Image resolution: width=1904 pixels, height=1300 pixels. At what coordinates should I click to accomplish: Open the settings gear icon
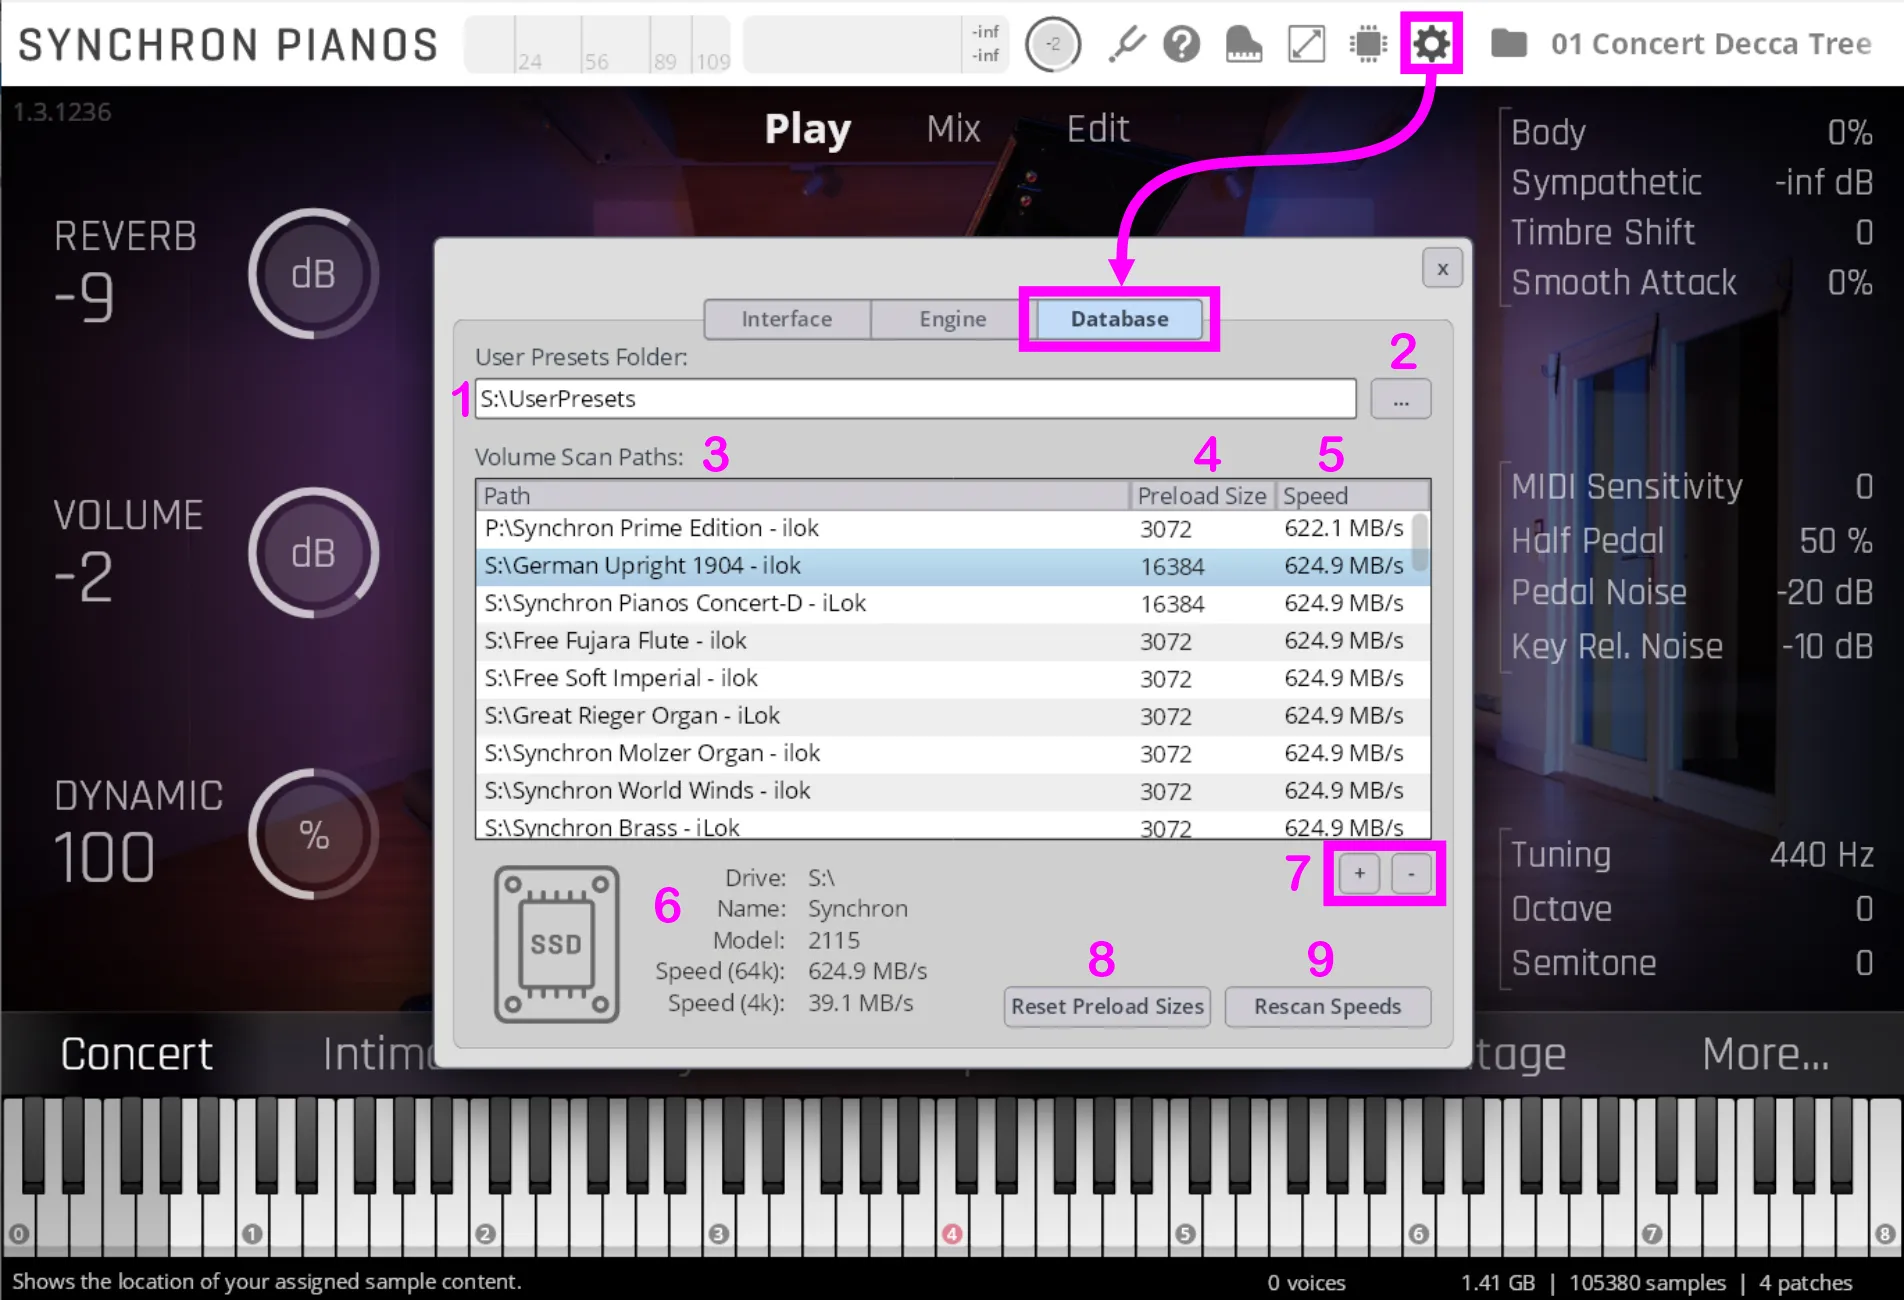(x=1431, y=44)
